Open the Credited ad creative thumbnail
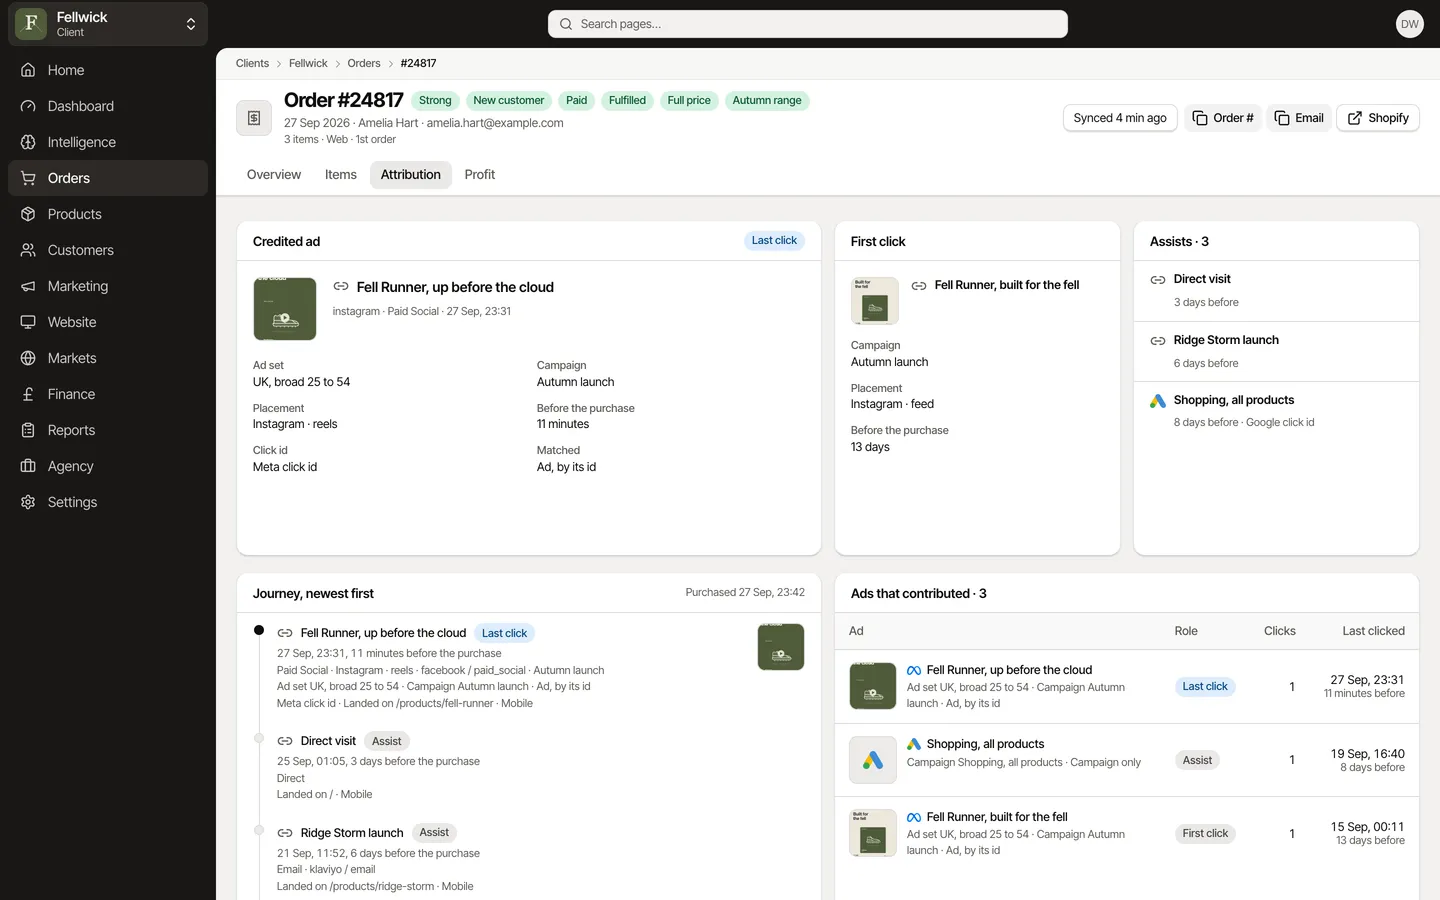The width and height of the screenshot is (1440, 900). [285, 309]
